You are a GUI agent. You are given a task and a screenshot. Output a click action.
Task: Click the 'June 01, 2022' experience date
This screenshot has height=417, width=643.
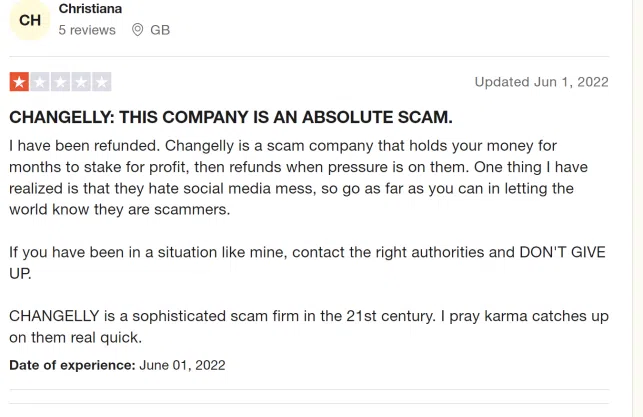point(182,365)
